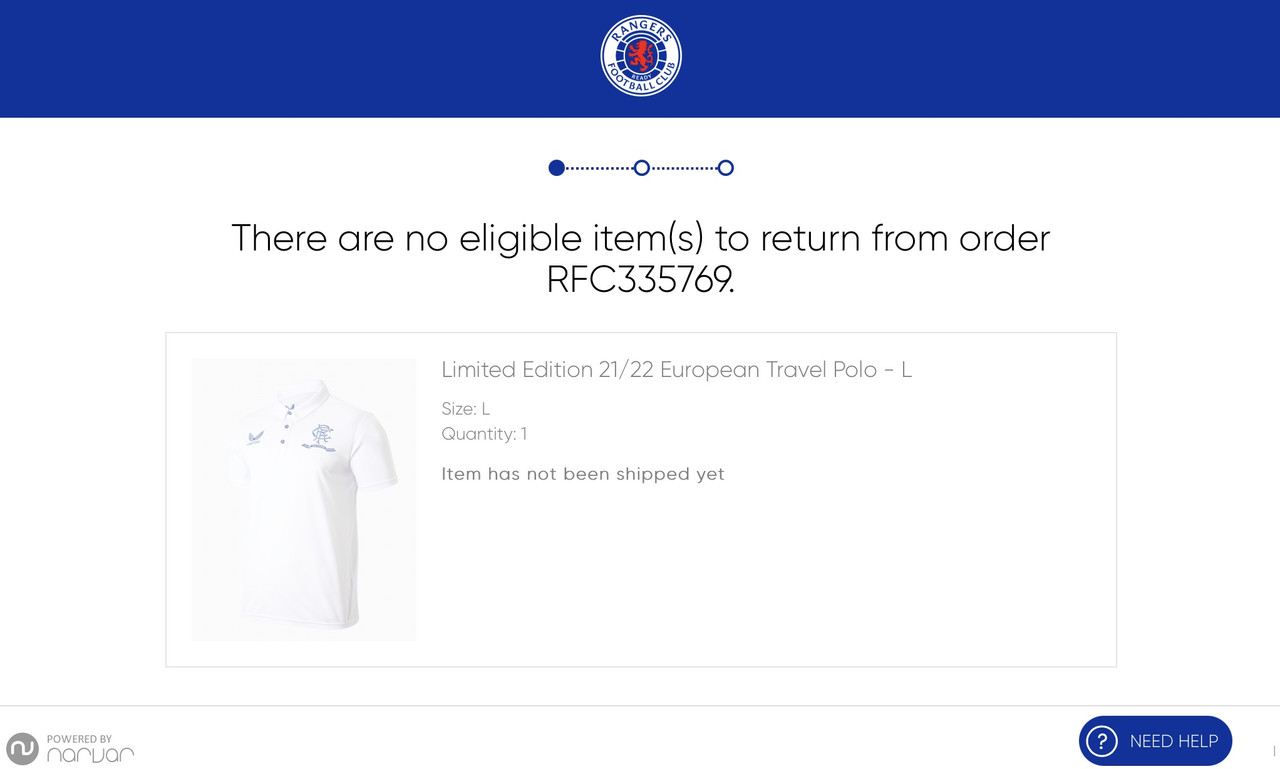Select the "Size: L" text
The image size is (1280, 769).
465,409
